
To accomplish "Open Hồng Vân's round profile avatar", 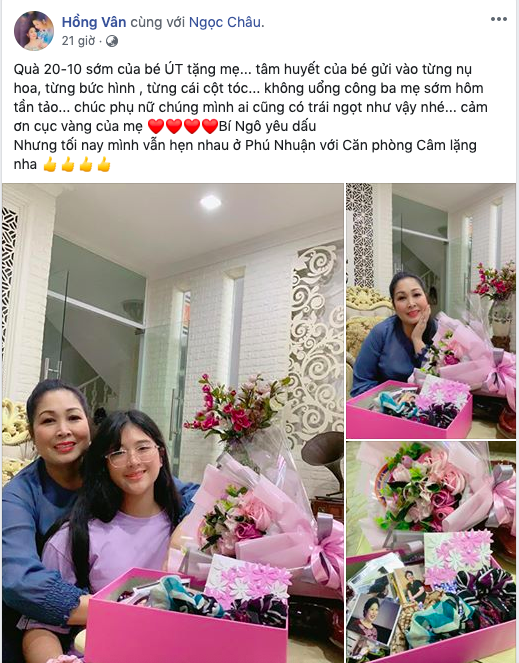I will pos(34,31).
